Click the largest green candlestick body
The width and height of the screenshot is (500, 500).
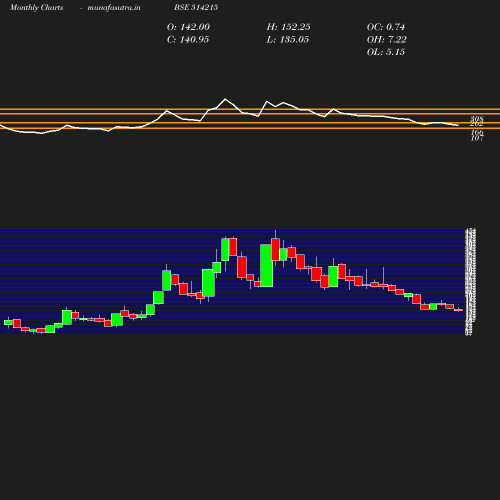[266, 266]
